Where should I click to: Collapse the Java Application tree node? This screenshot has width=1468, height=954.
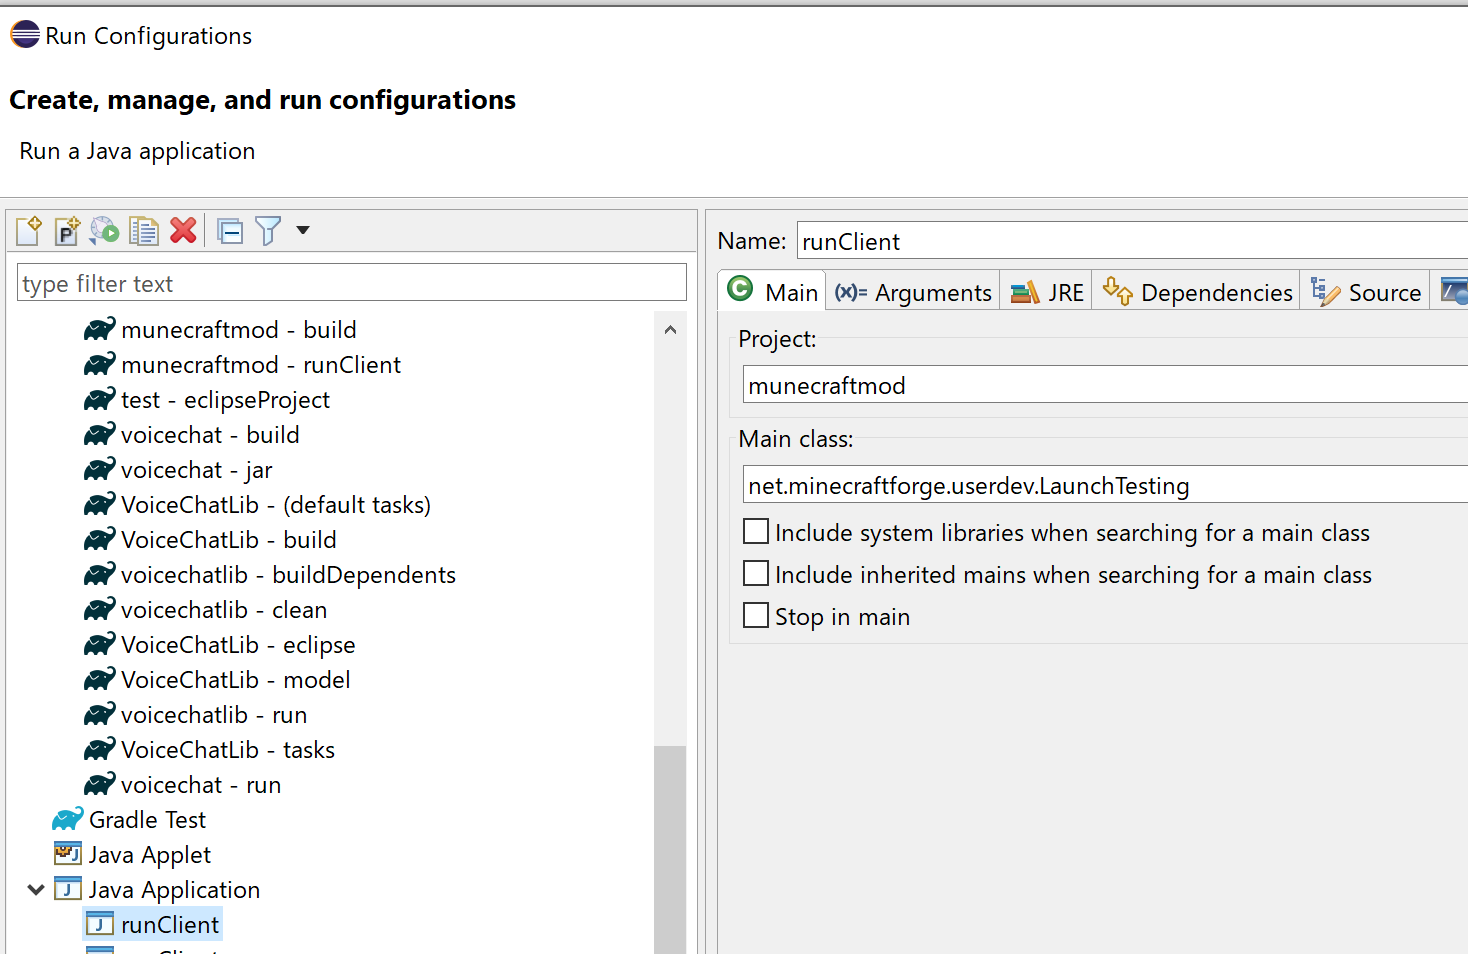[35, 889]
